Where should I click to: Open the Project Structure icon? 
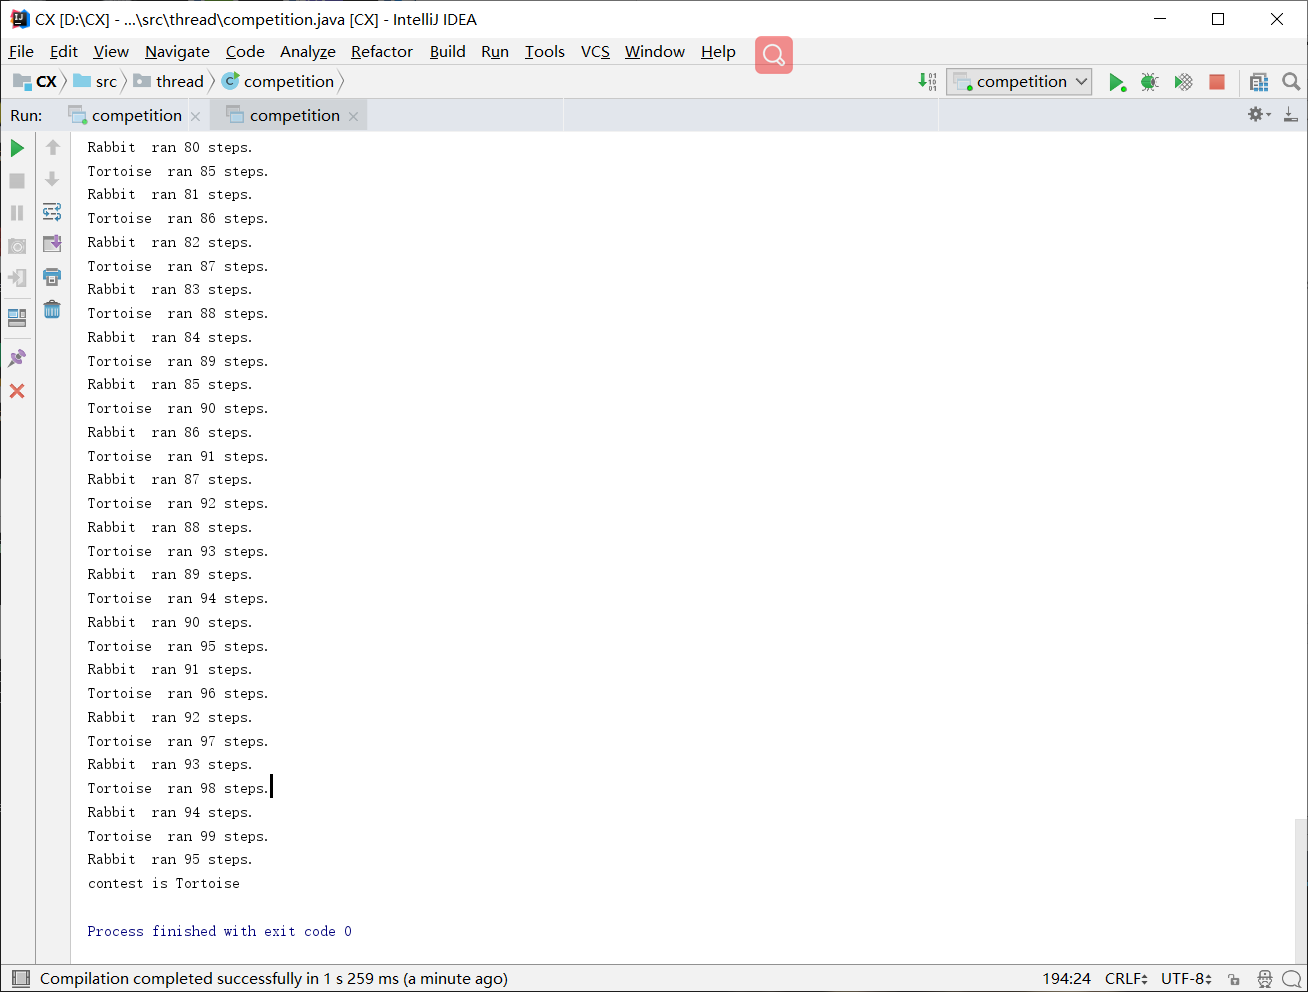1259,82
